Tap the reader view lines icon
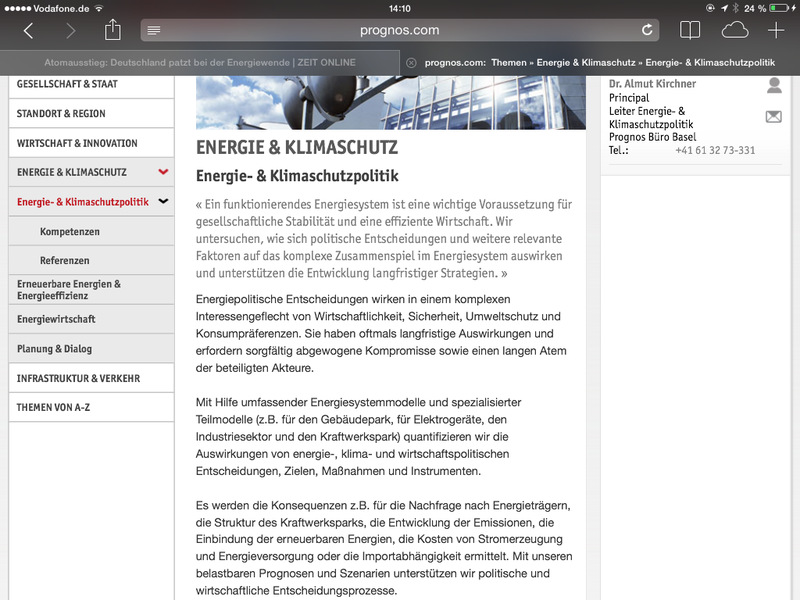800x600 pixels. pos(154,31)
